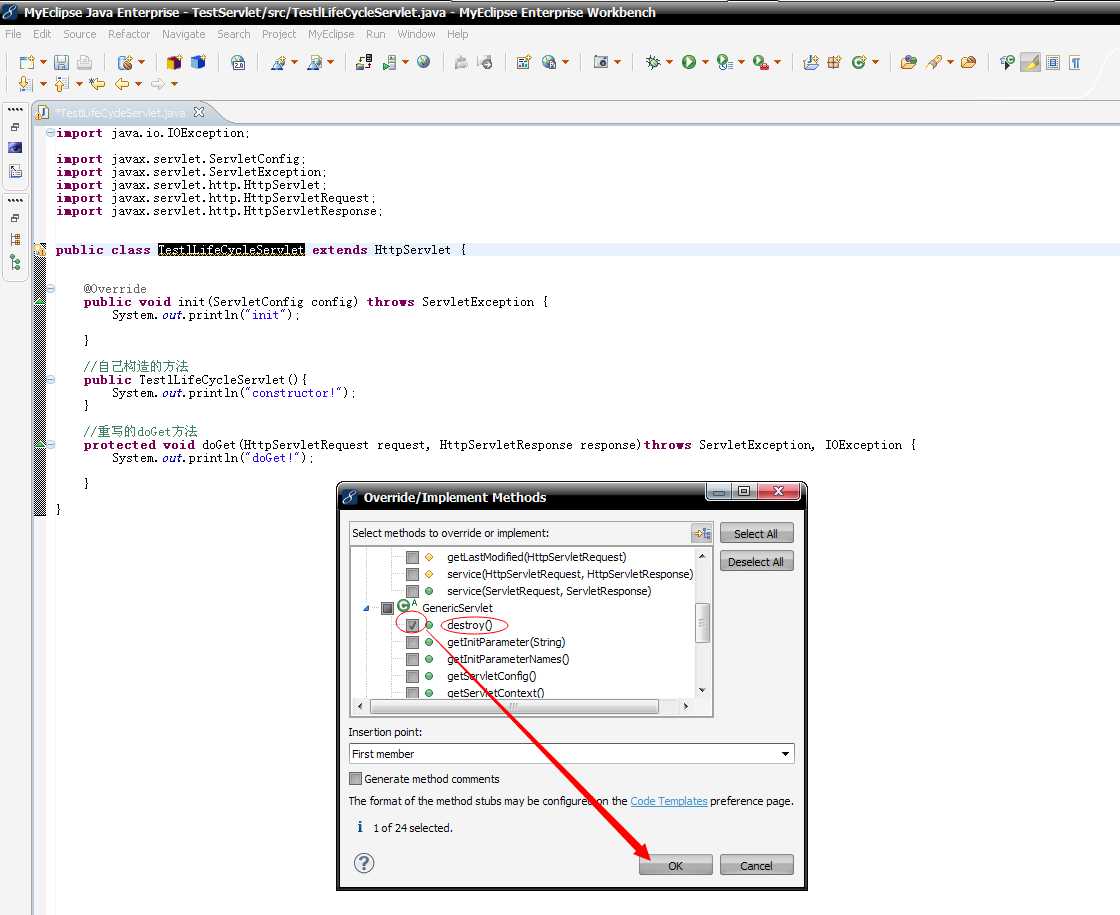Click the Last Edit Location icon
This screenshot has width=1120, height=915.
pyautogui.click(x=97, y=84)
